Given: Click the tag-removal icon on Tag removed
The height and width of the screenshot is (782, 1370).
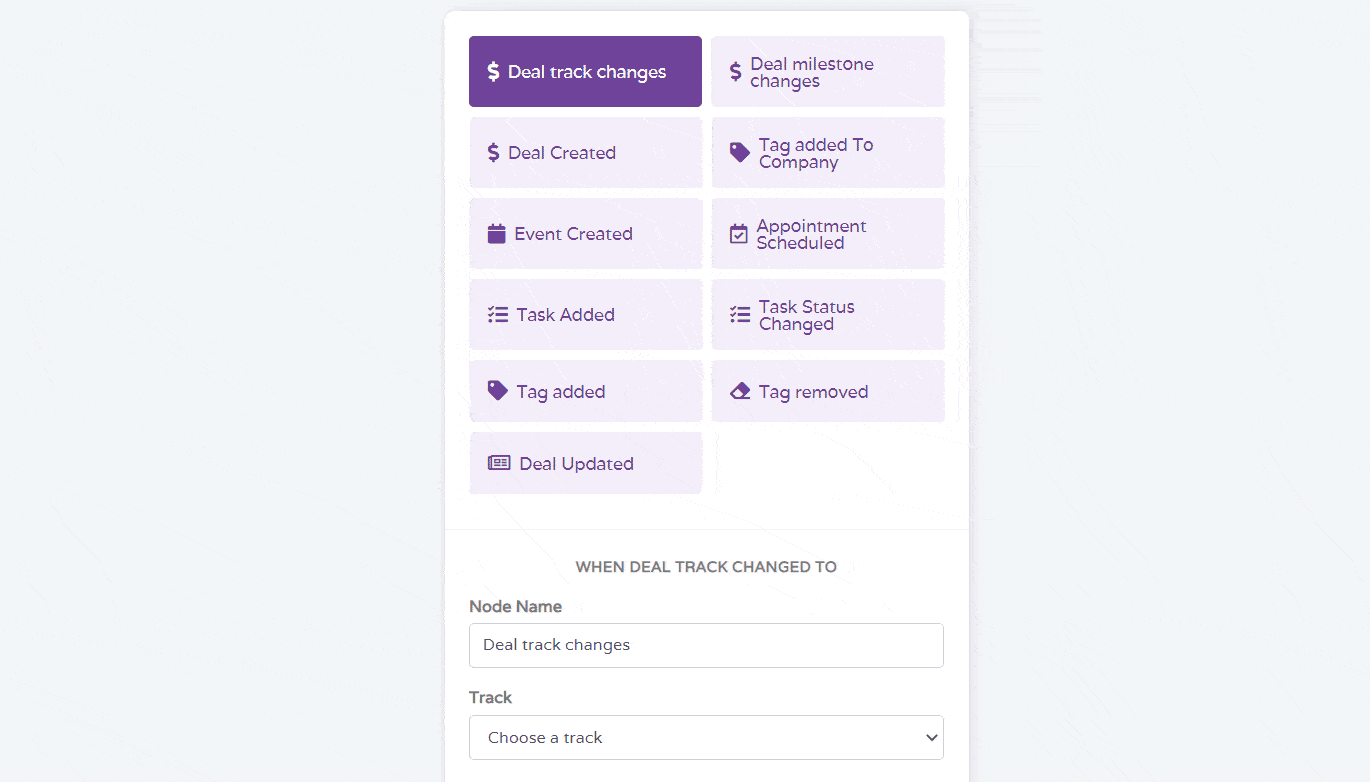Looking at the screenshot, I should [739, 391].
